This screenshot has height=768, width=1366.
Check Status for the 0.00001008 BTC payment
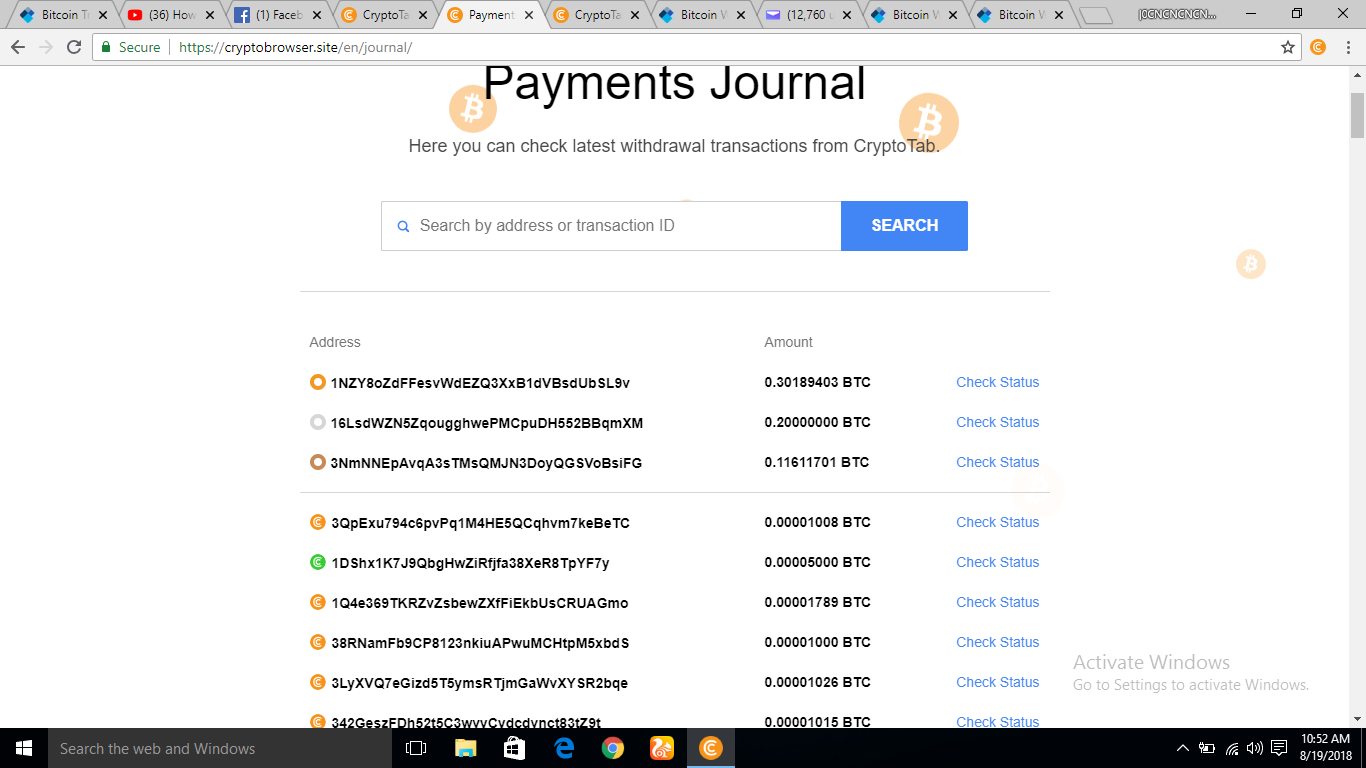[997, 522]
